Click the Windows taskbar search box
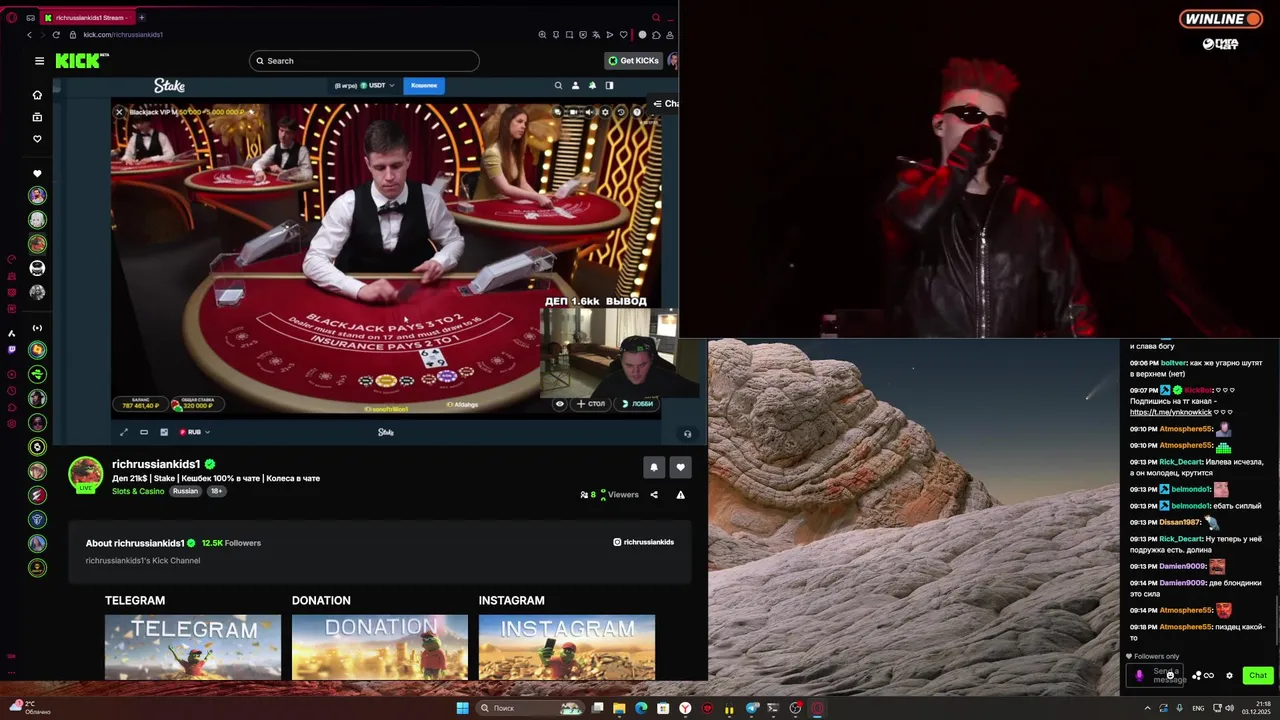 point(530,708)
